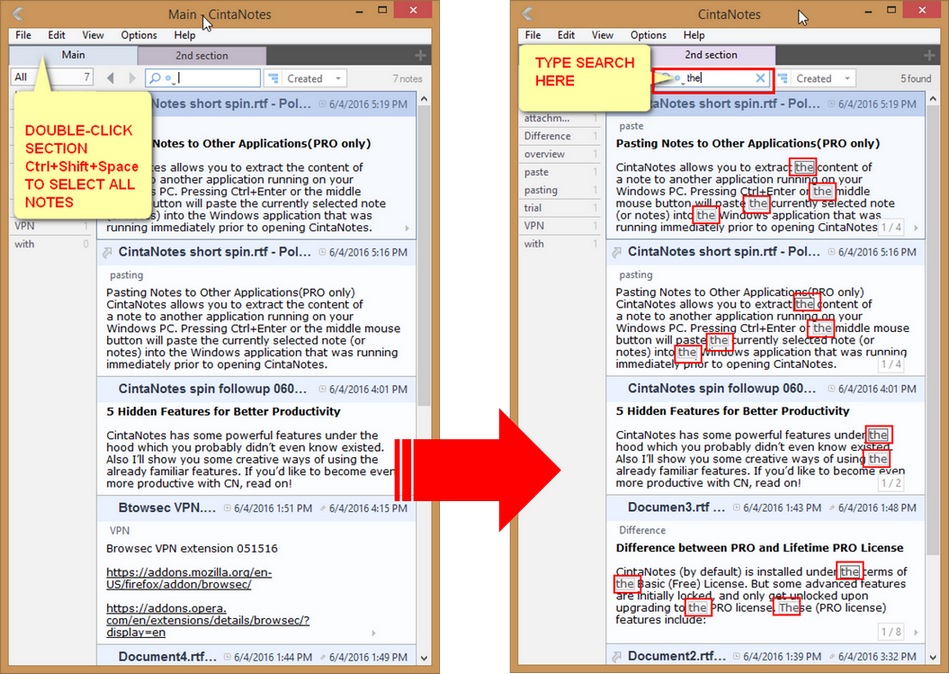Go forward with right navigation arrow
Image resolution: width=949 pixels, height=674 pixels.
132,78
